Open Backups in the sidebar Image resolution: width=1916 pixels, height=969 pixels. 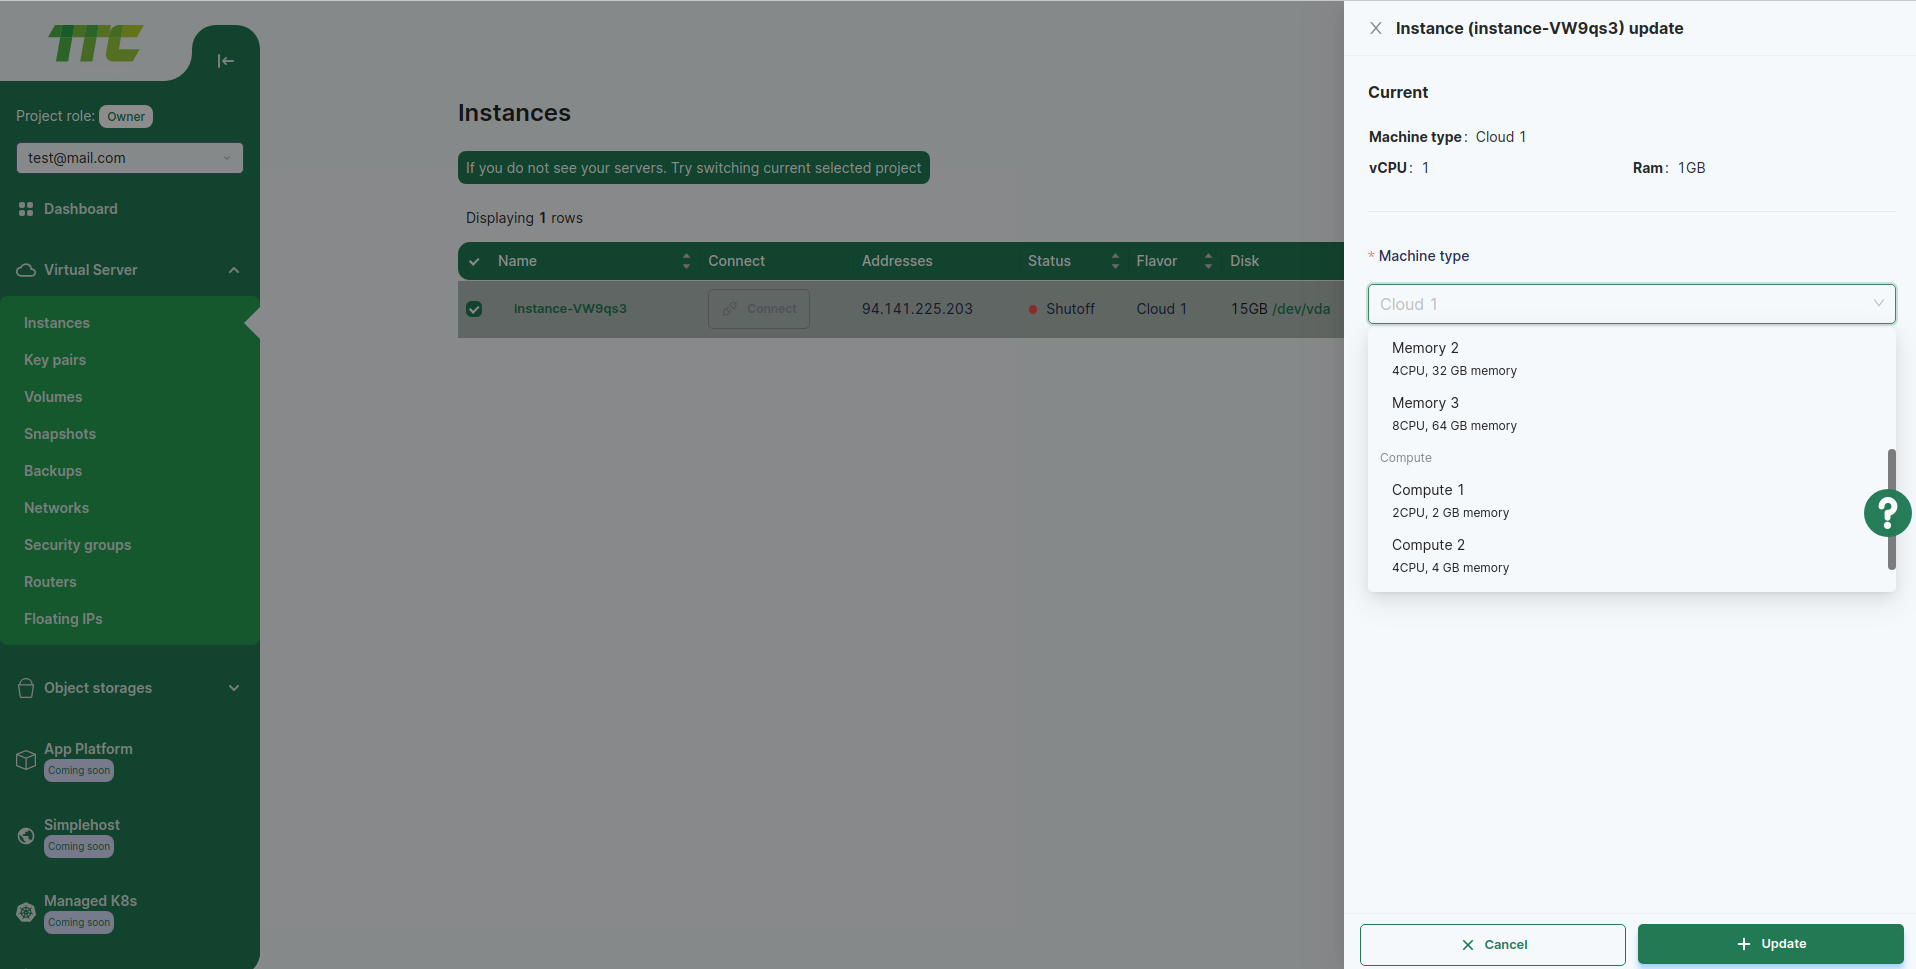(53, 471)
